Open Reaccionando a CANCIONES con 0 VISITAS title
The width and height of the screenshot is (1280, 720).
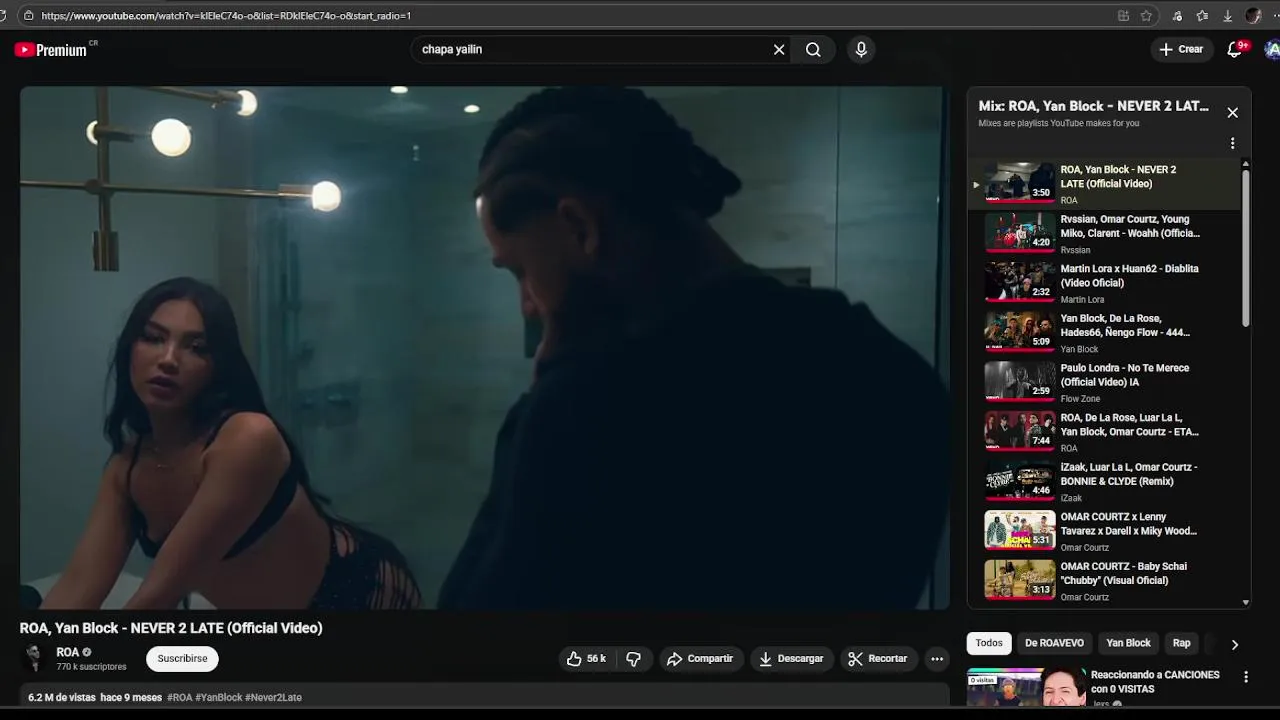pos(1155,682)
